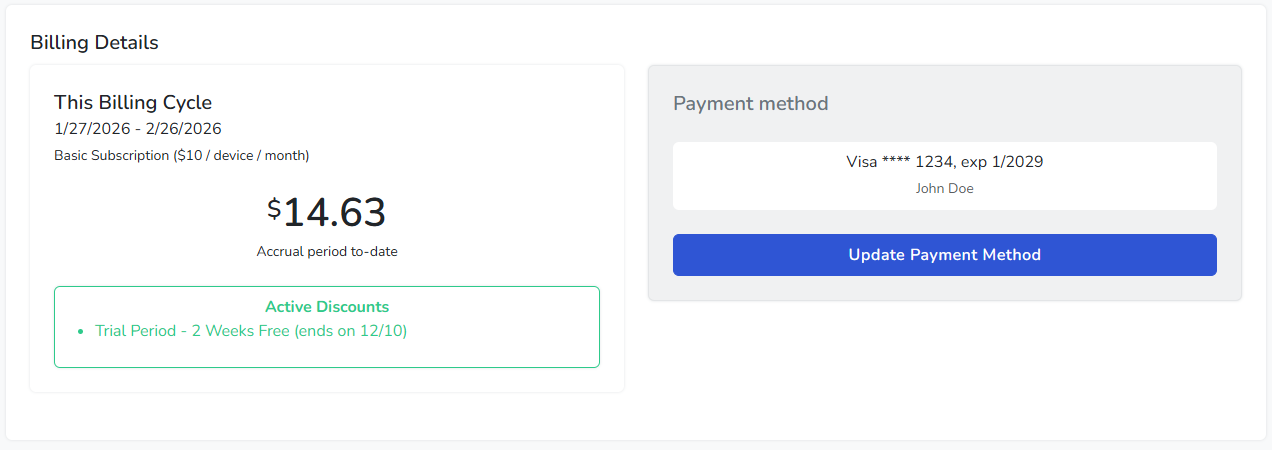The width and height of the screenshot is (1272, 450).
Task: Click the billing date range 1/27/2026 - 2/26/2026
Action: [x=138, y=129]
